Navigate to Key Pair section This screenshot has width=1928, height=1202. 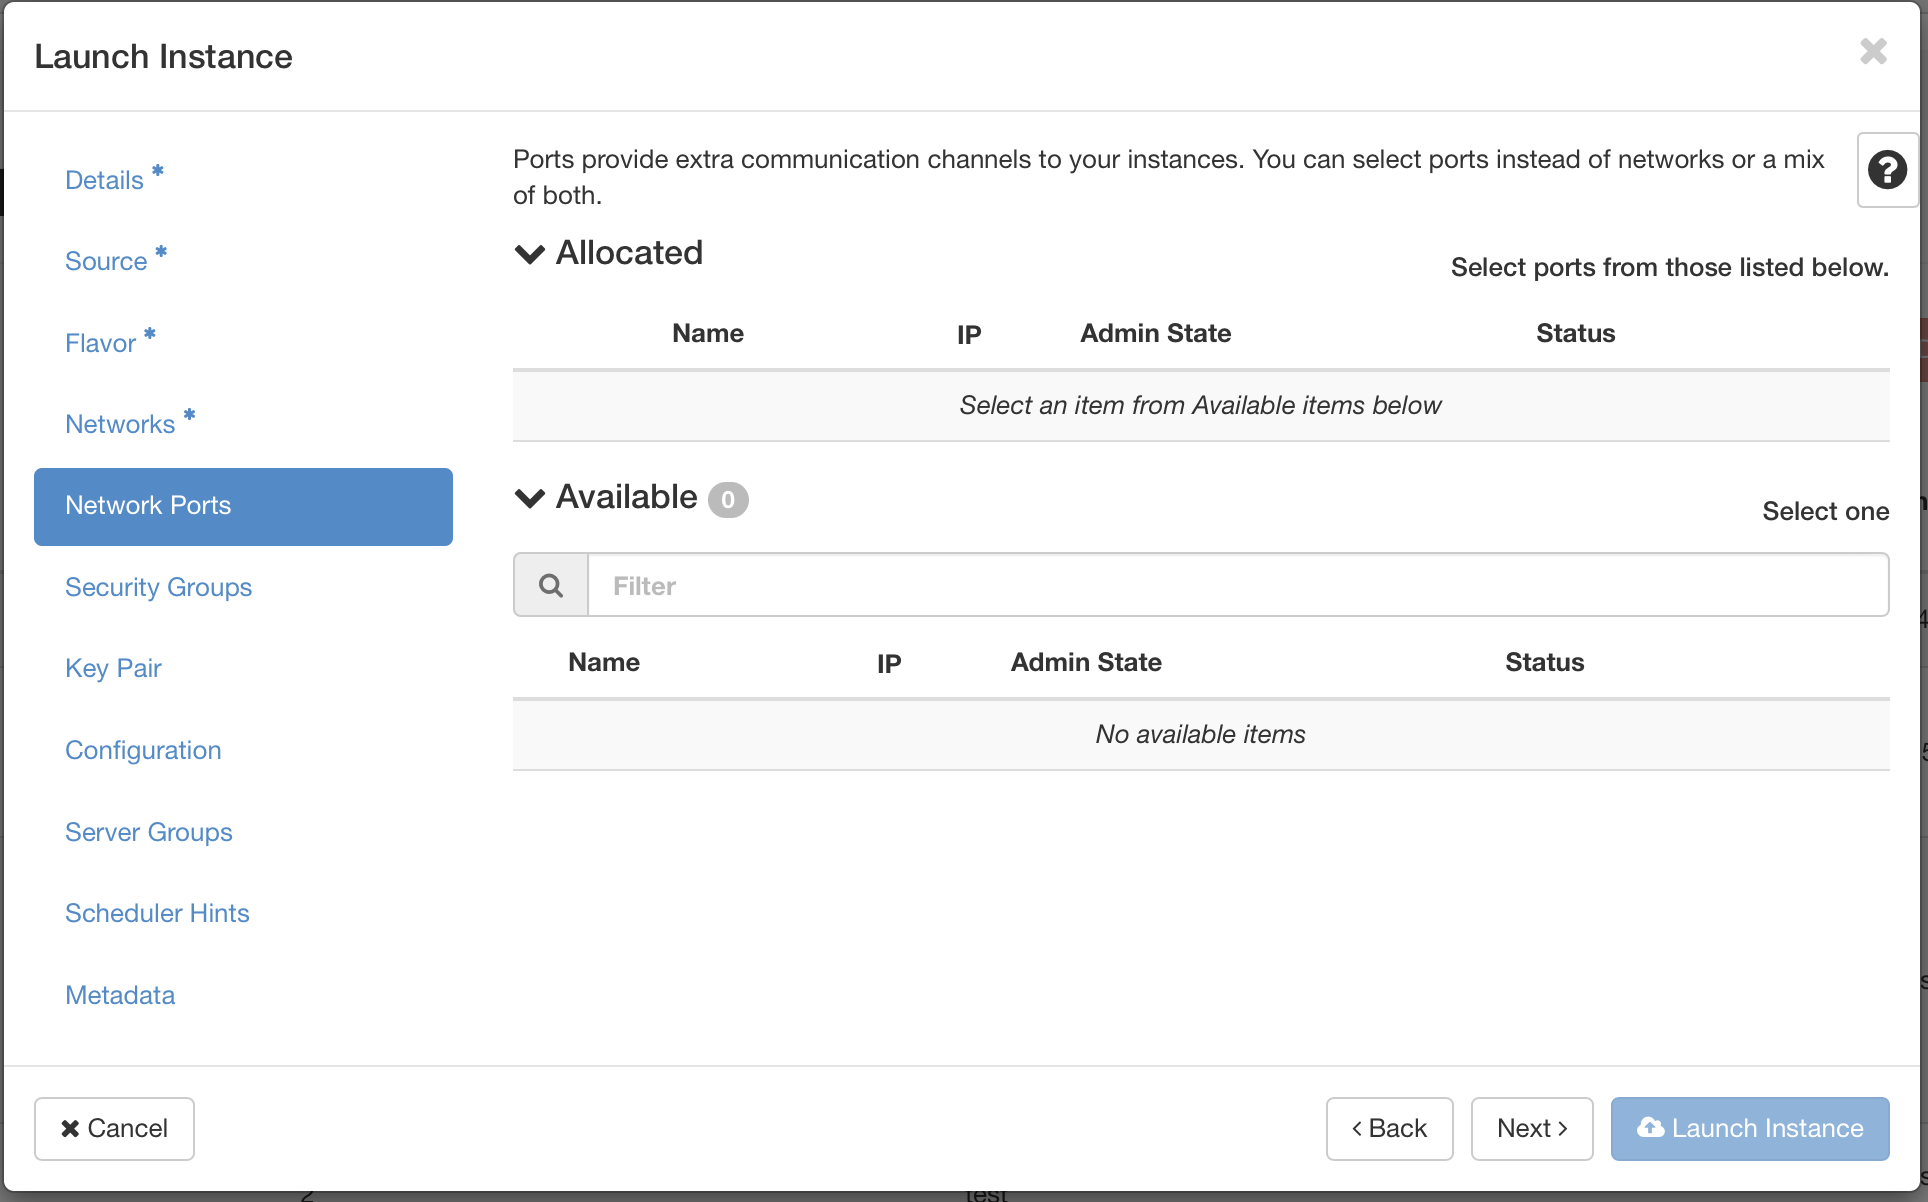pyautogui.click(x=113, y=669)
